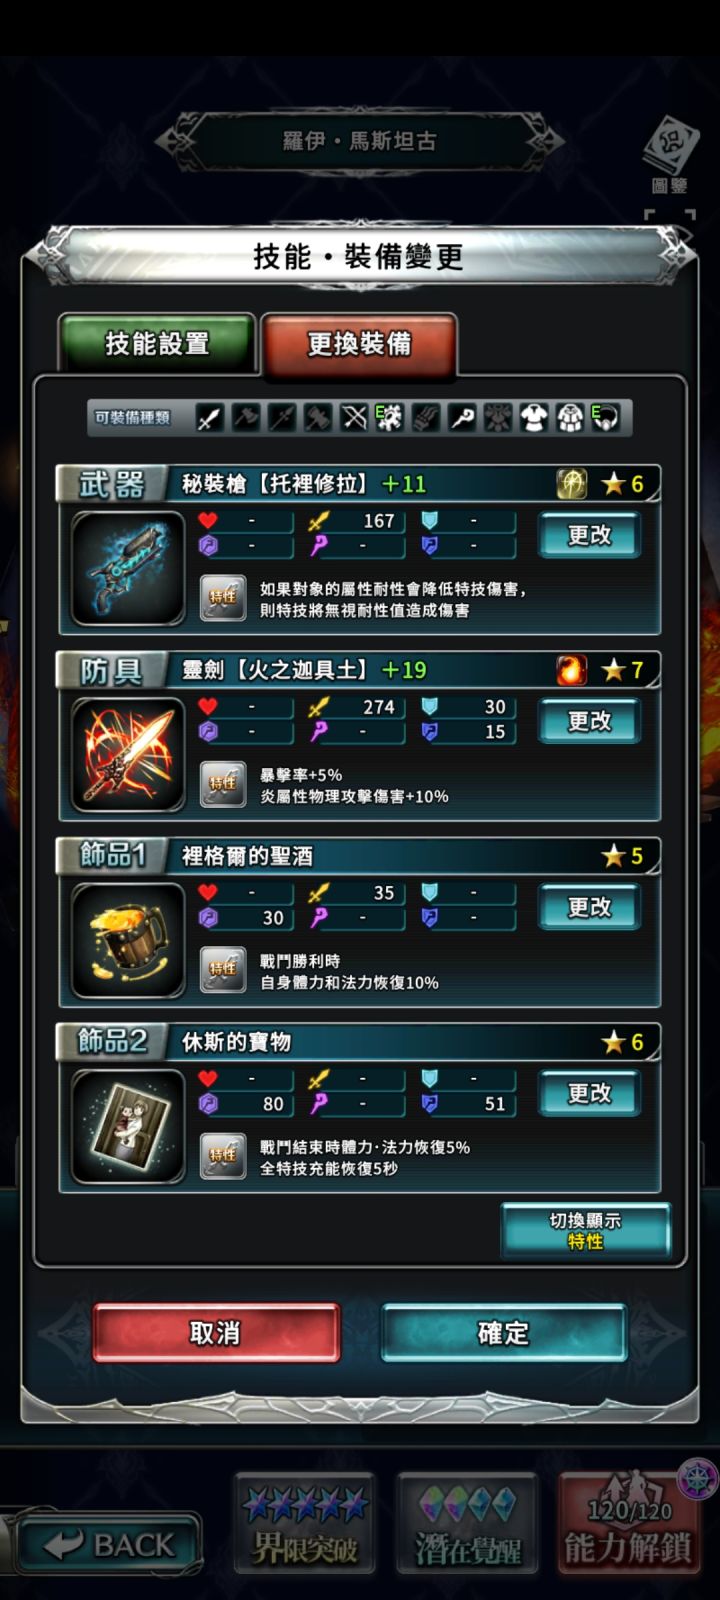
Task: Toggle display with 切換顯示 特性 button
Action: (x=585, y=1230)
